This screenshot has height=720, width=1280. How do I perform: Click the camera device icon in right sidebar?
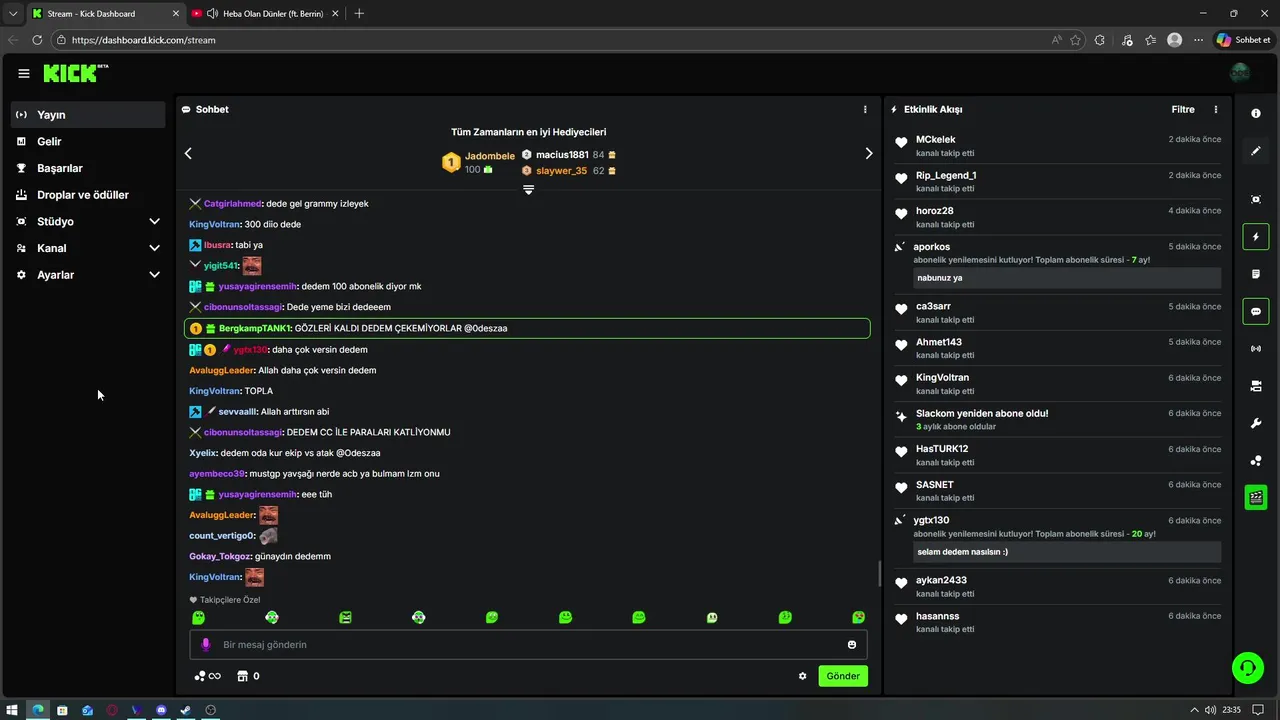point(1256,386)
